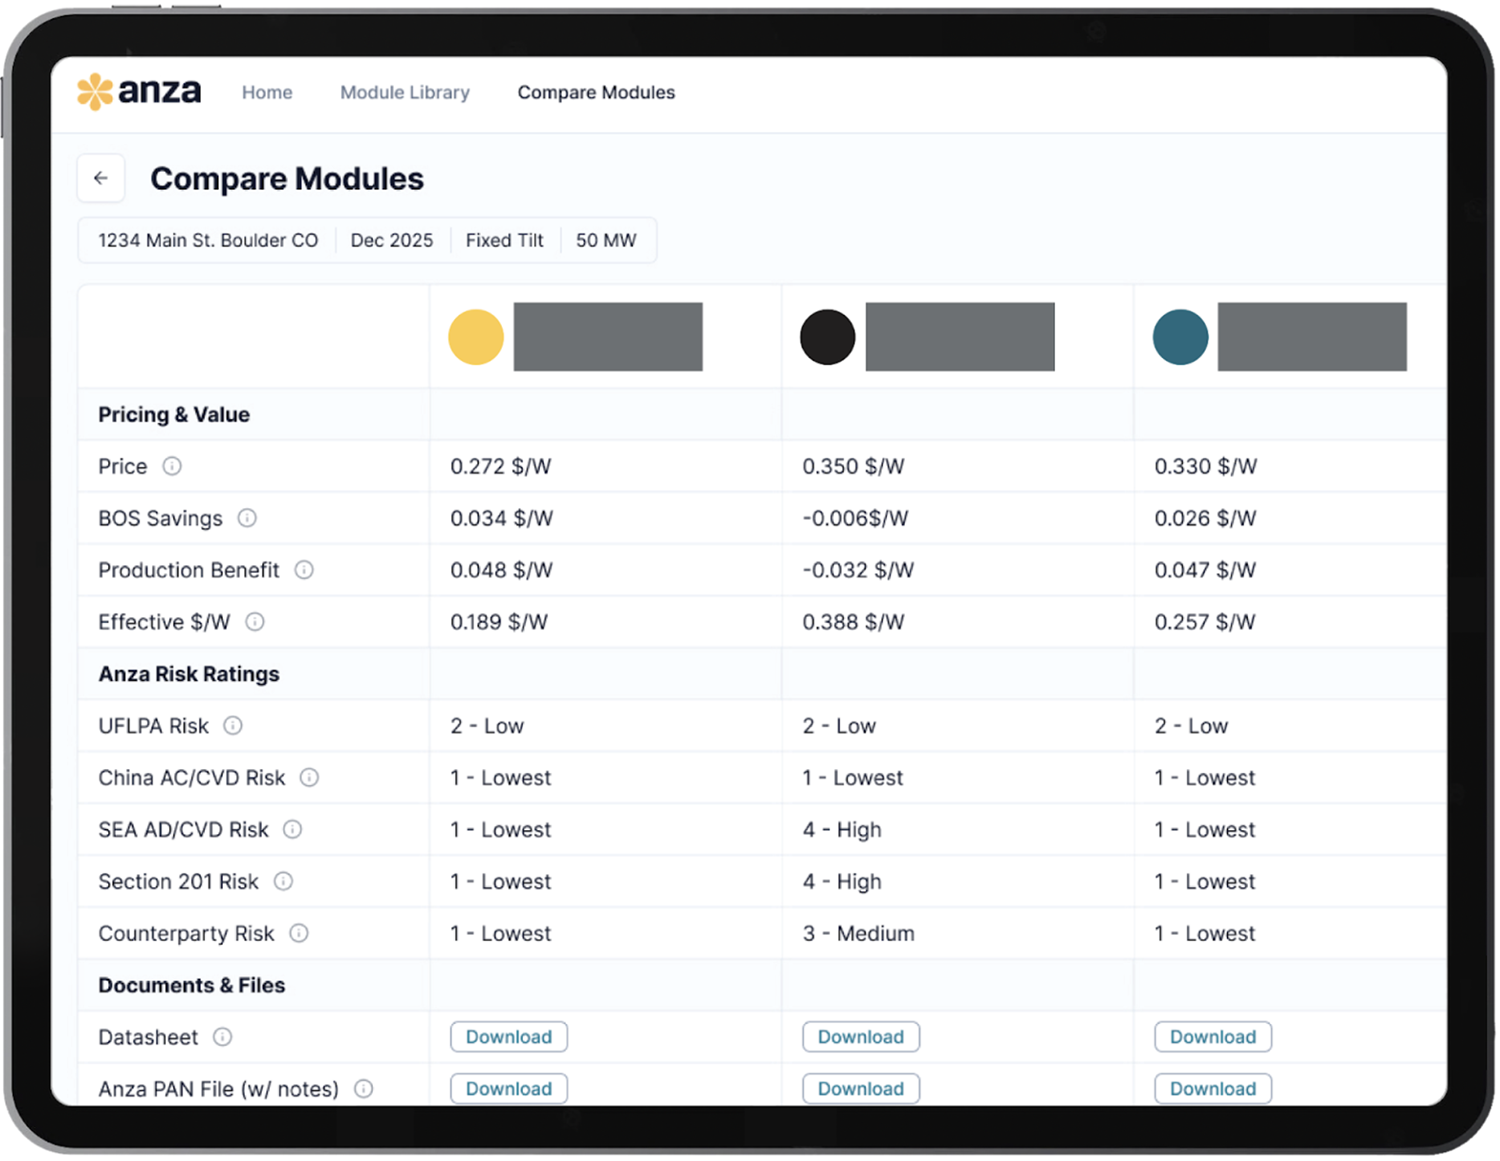Click the back arrow button
This screenshot has height=1161, width=1500.
[101, 178]
